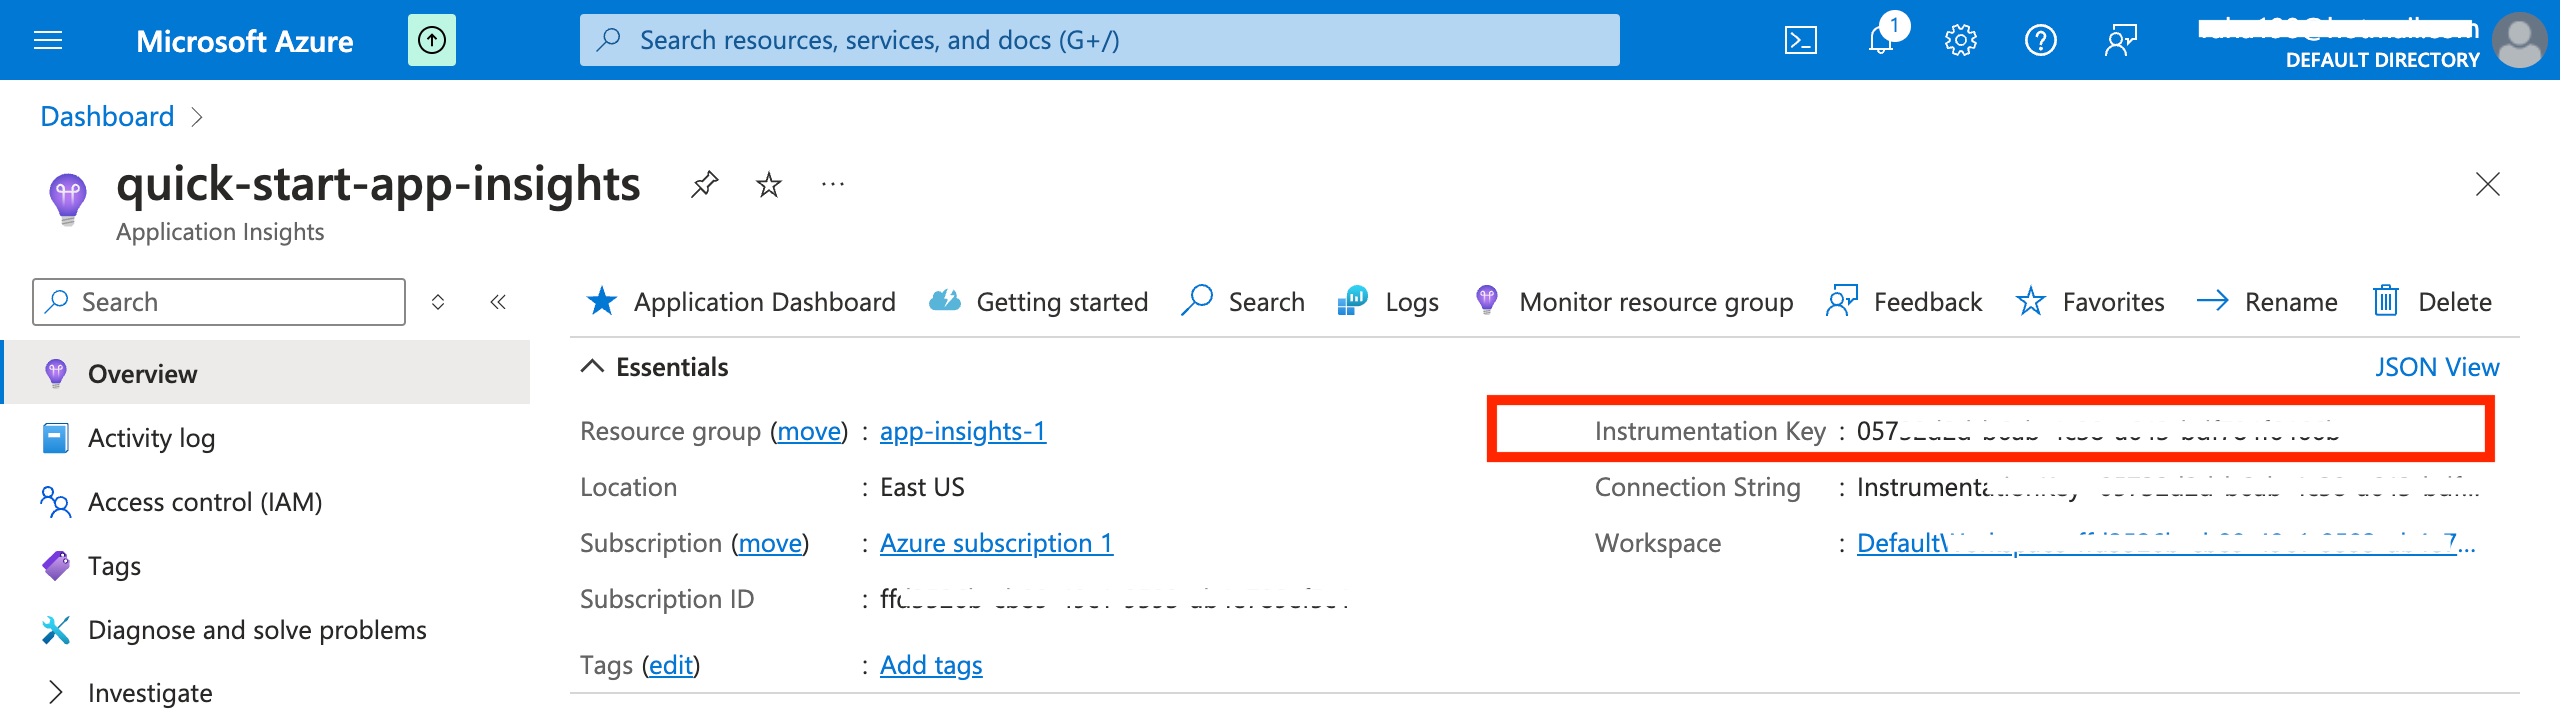Open JSON View link
The width and height of the screenshot is (2560, 709).
[x=2437, y=367]
